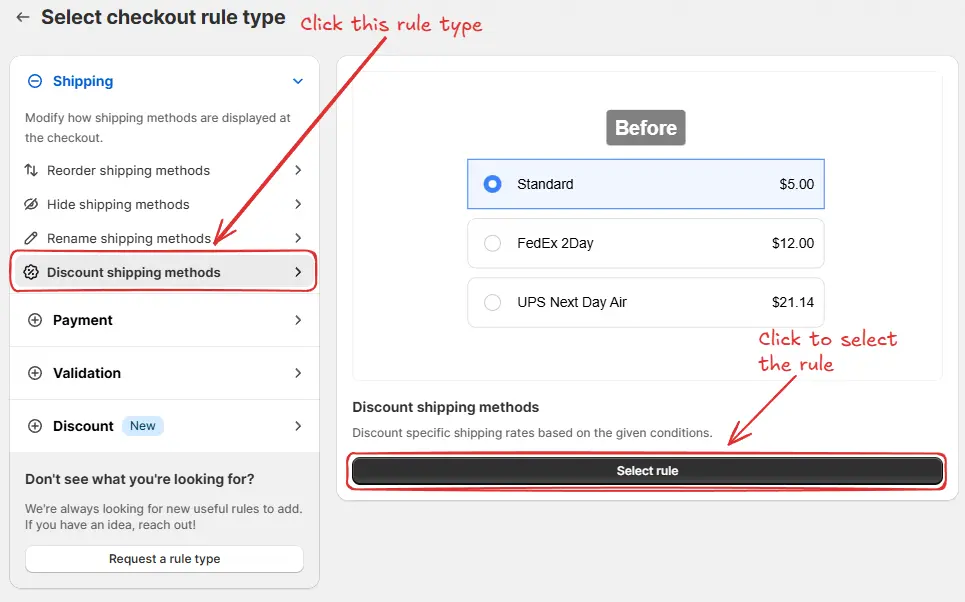Expand the Payment section chevron

pos(297,320)
